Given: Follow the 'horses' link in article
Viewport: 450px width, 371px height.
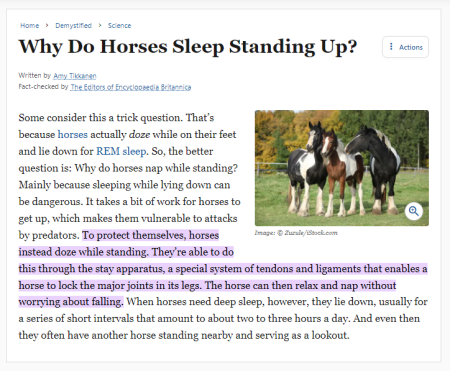Looking at the screenshot, I should point(73,134).
